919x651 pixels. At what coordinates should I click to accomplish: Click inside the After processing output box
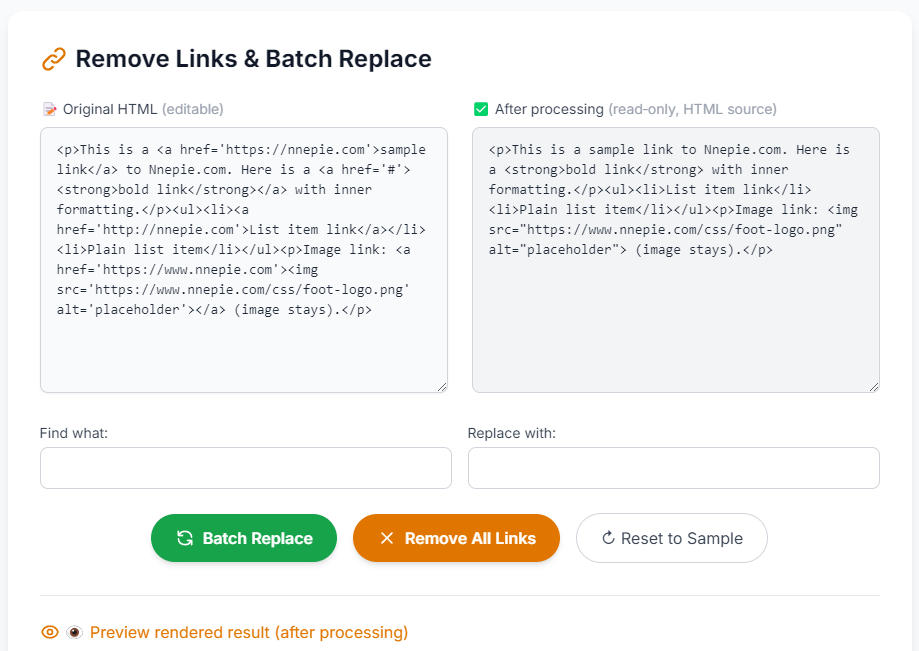(x=676, y=260)
